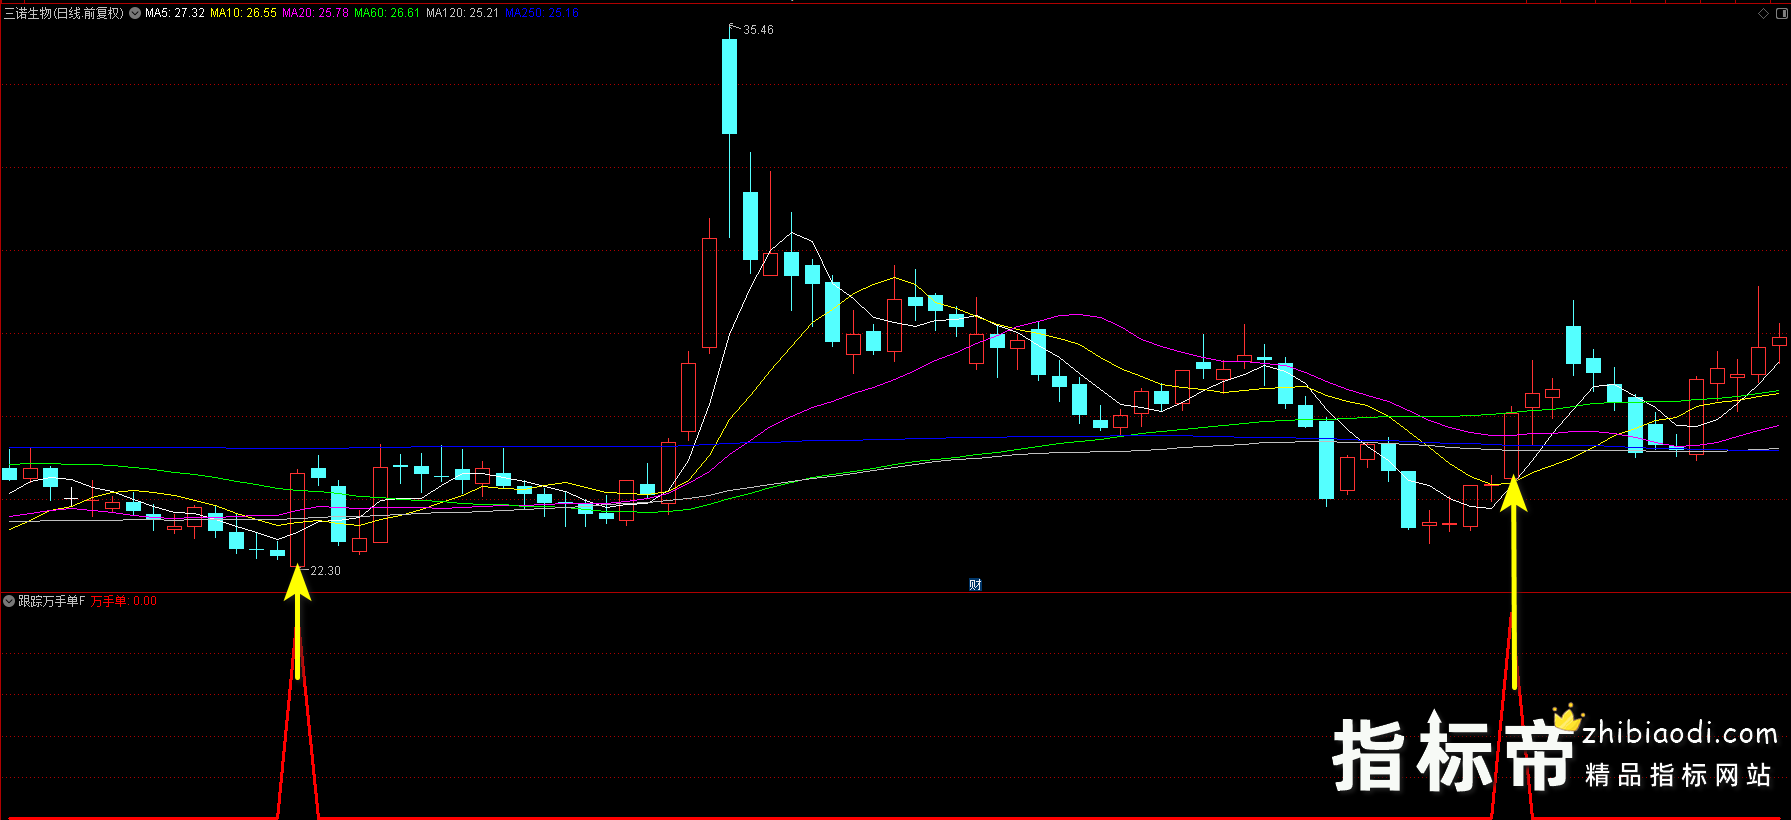Click the 22.30 low price label
This screenshot has width=1791, height=820.
(x=325, y=571)
